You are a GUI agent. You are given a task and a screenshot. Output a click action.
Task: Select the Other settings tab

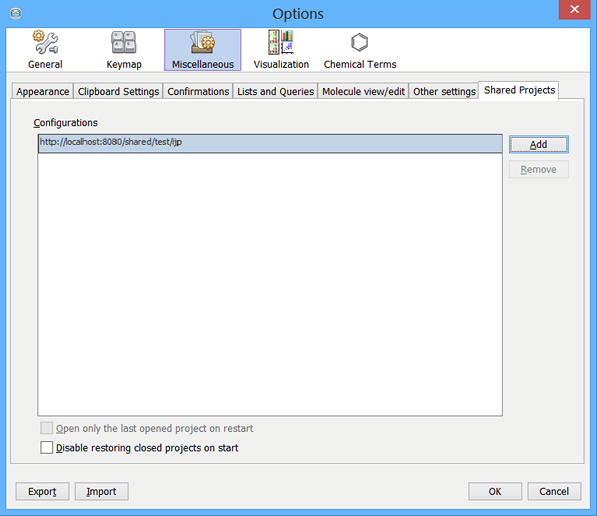coord(444,91)
